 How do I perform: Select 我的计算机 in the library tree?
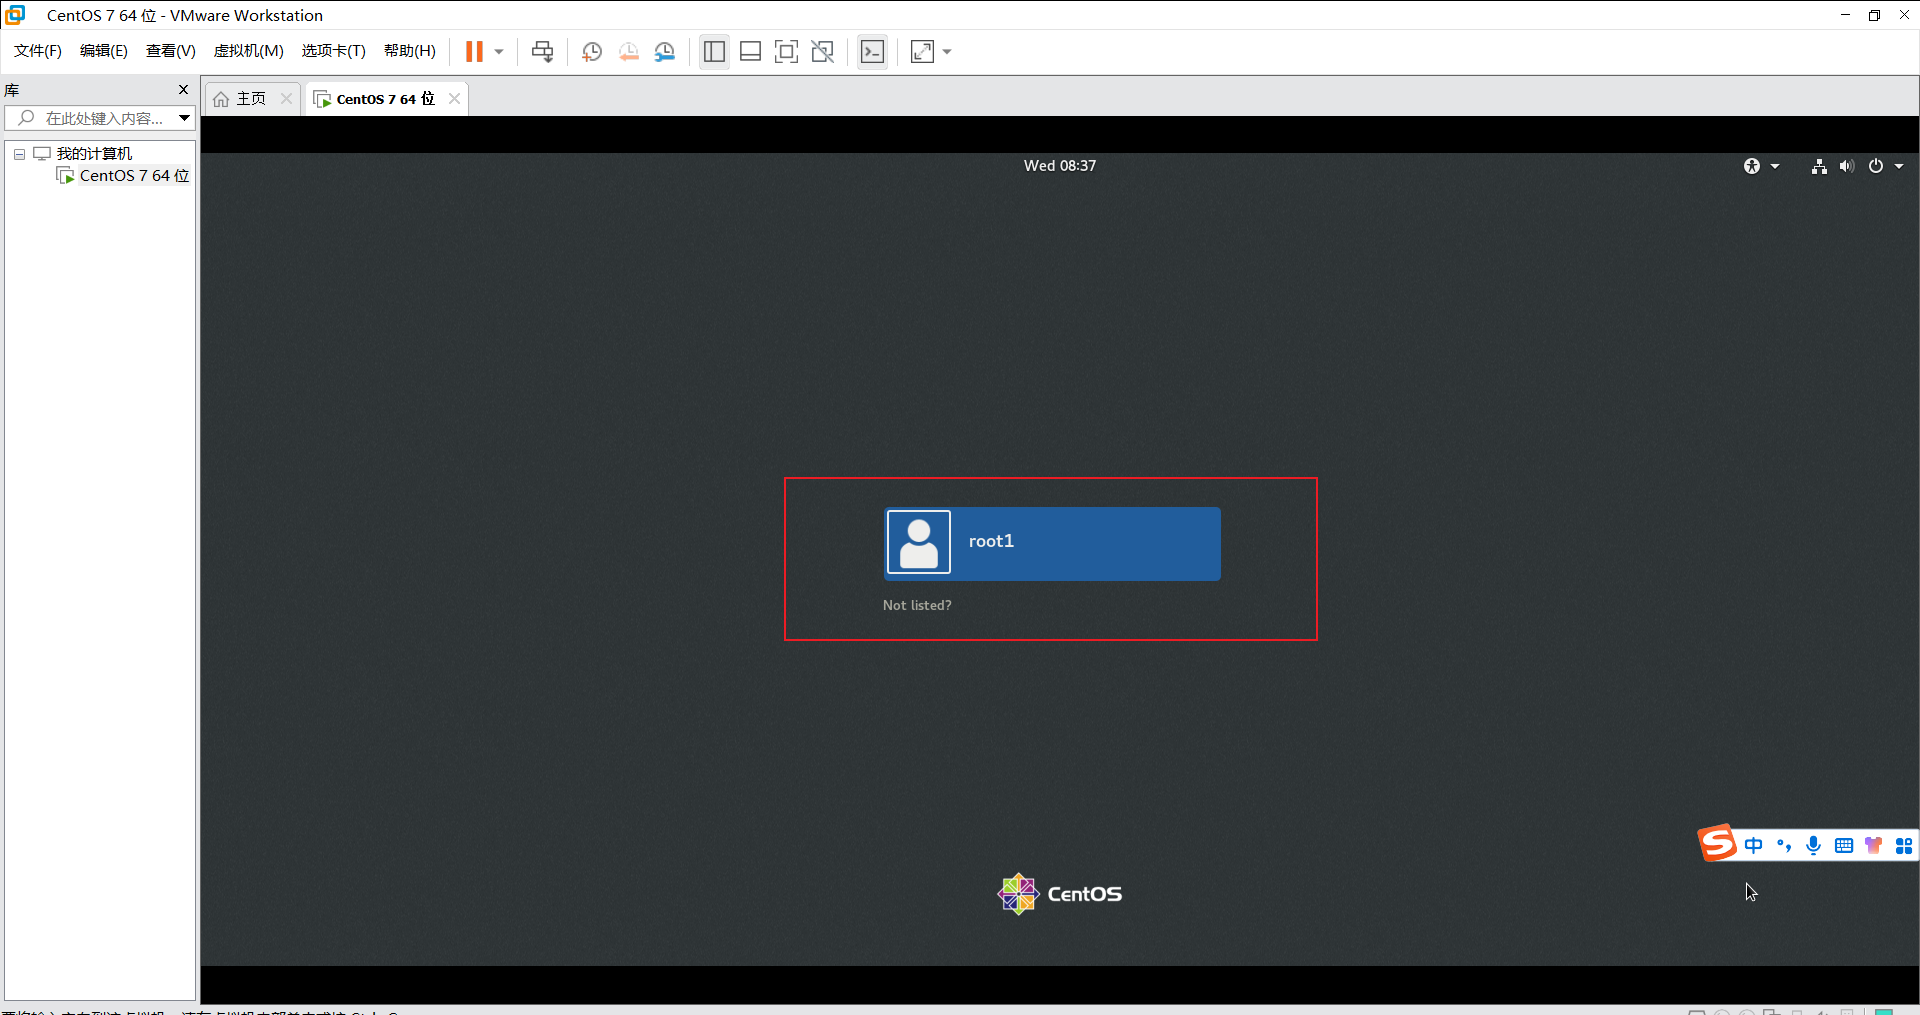[94, 153]
